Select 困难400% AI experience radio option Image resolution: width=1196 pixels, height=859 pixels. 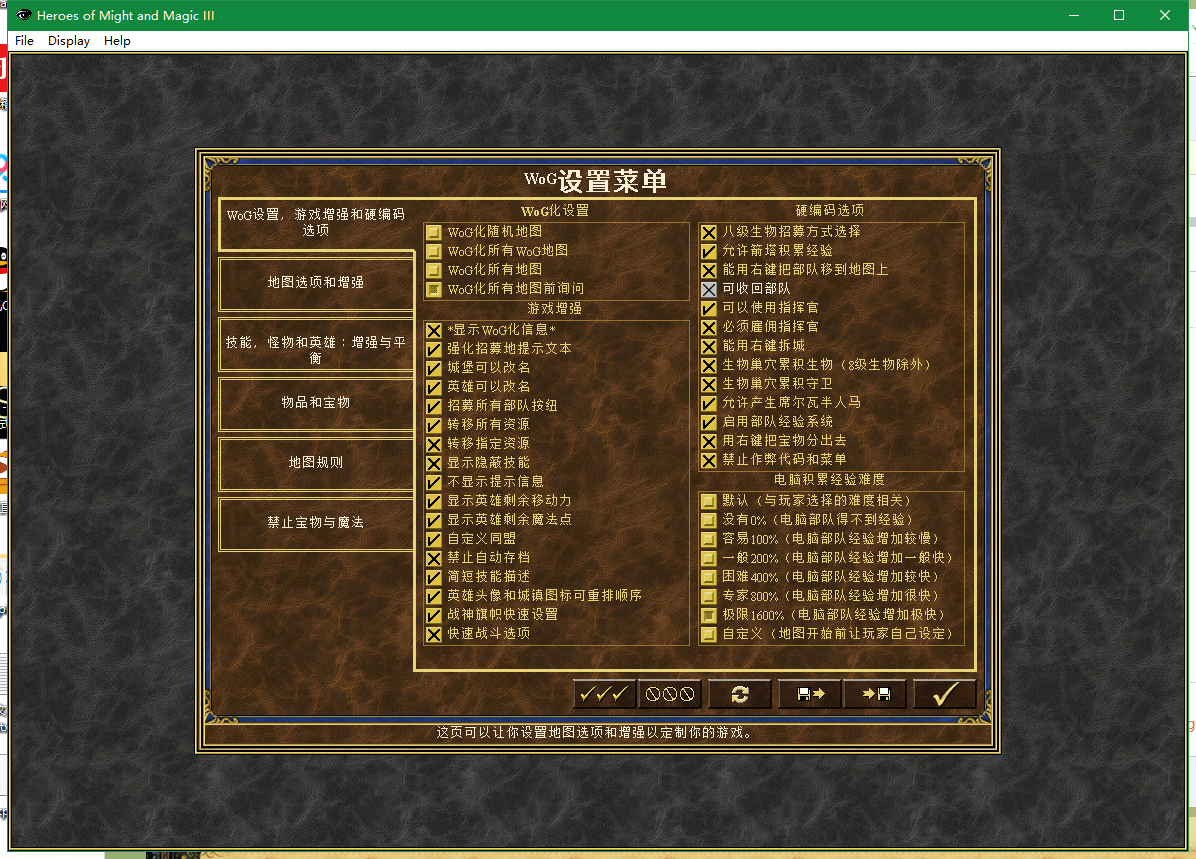tap(709, 577)
